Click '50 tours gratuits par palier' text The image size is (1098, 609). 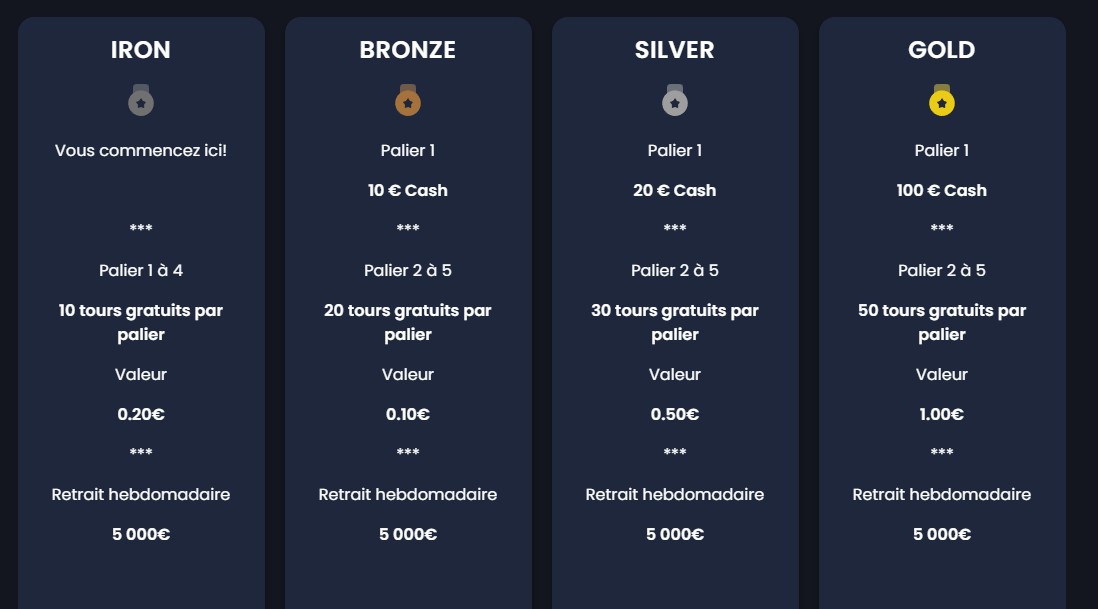(x=942, y=322)
